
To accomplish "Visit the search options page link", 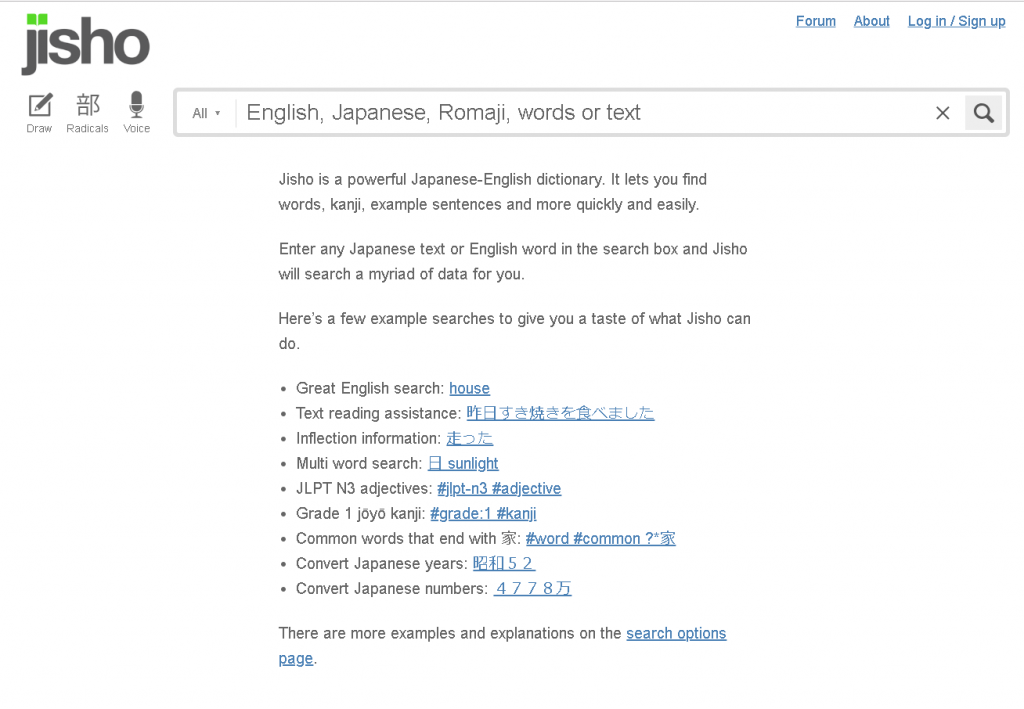I will [x=676, y=633].
